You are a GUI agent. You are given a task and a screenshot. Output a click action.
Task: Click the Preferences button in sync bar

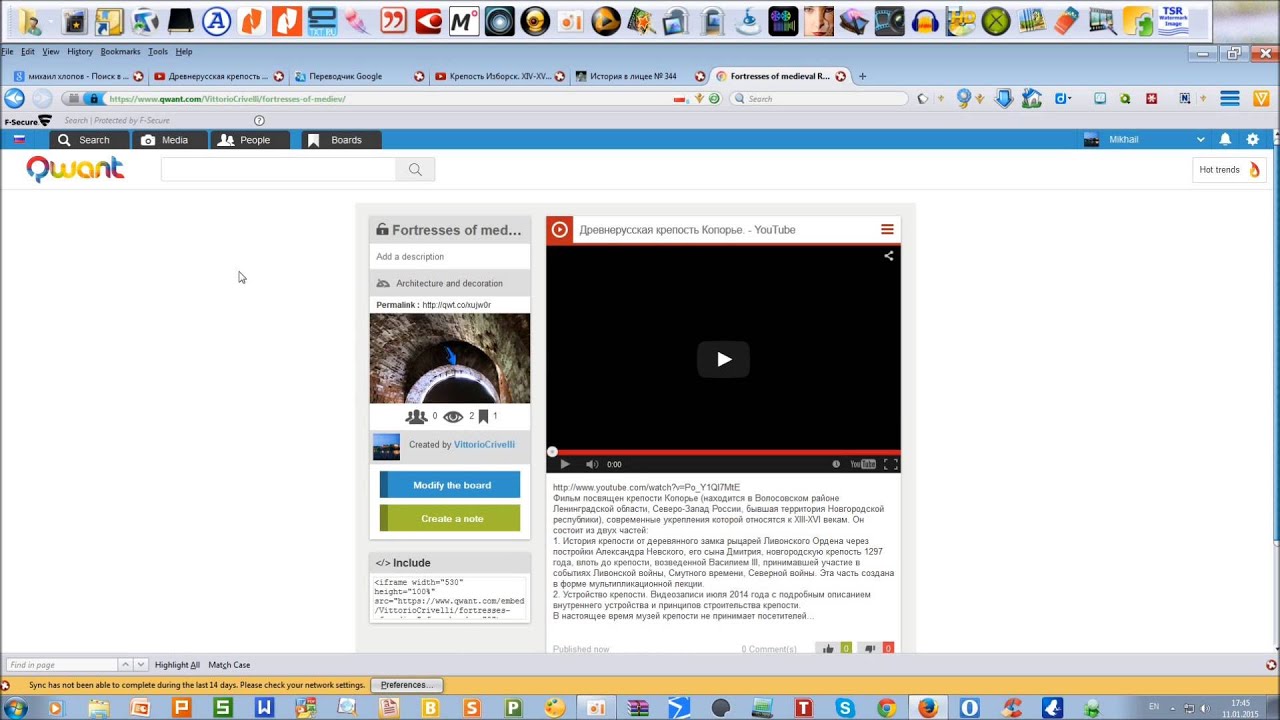406,685
